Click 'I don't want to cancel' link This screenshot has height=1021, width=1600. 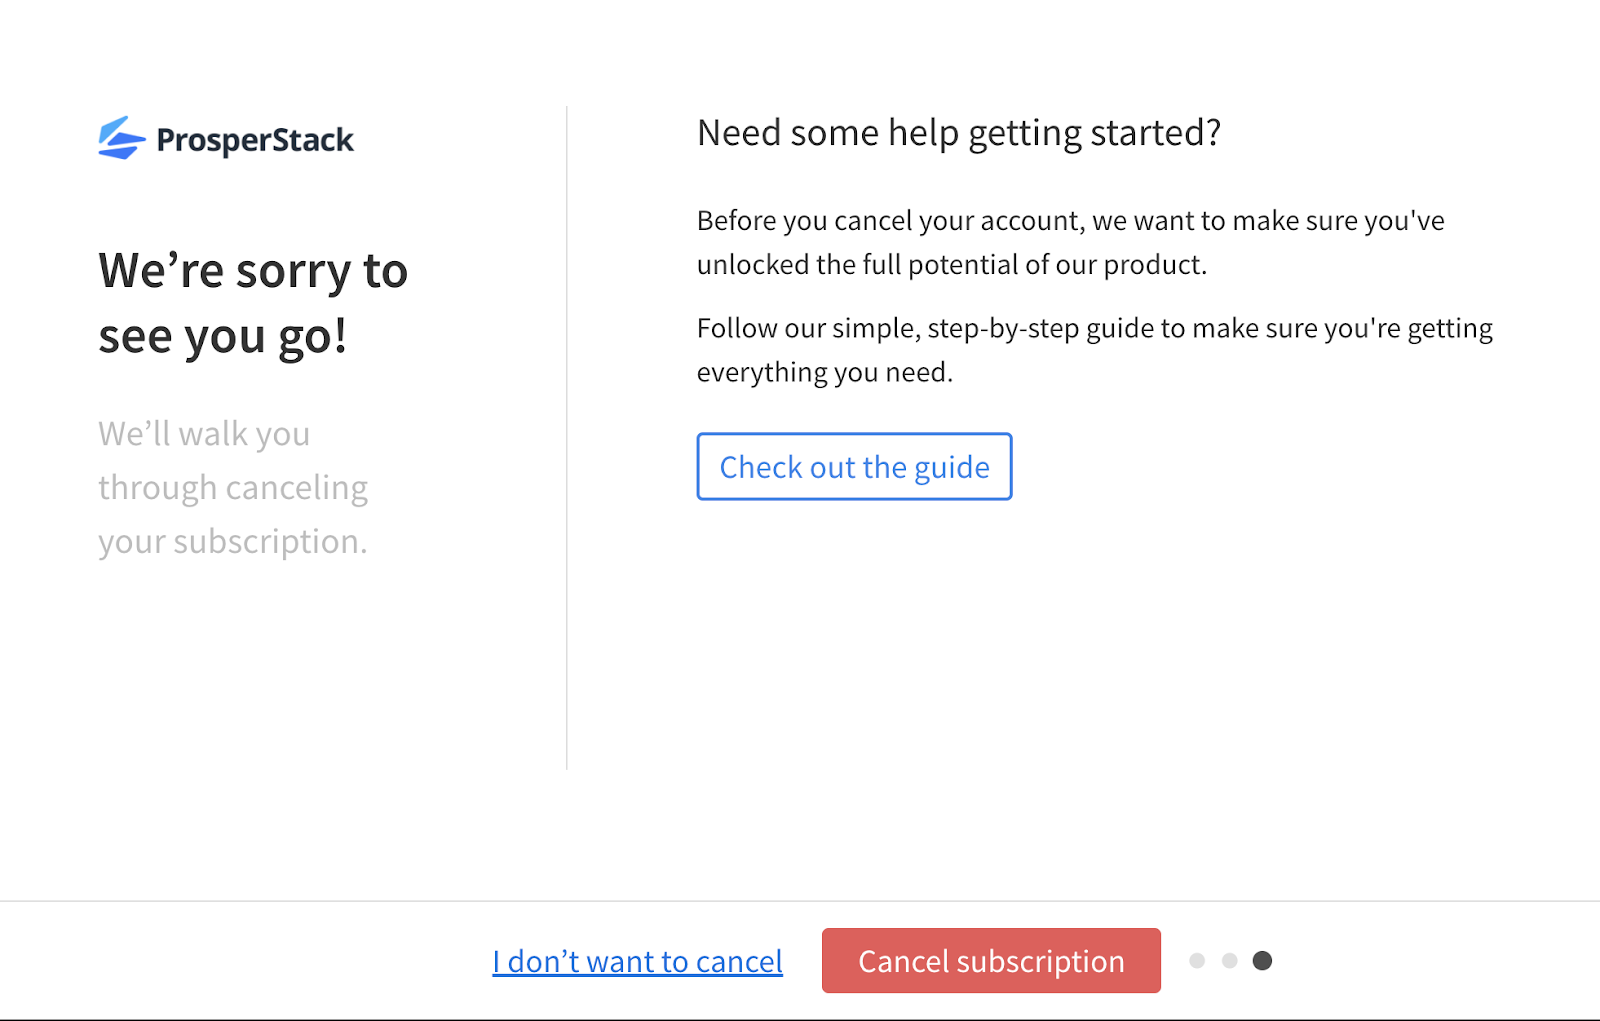click(x=637, y=961)
